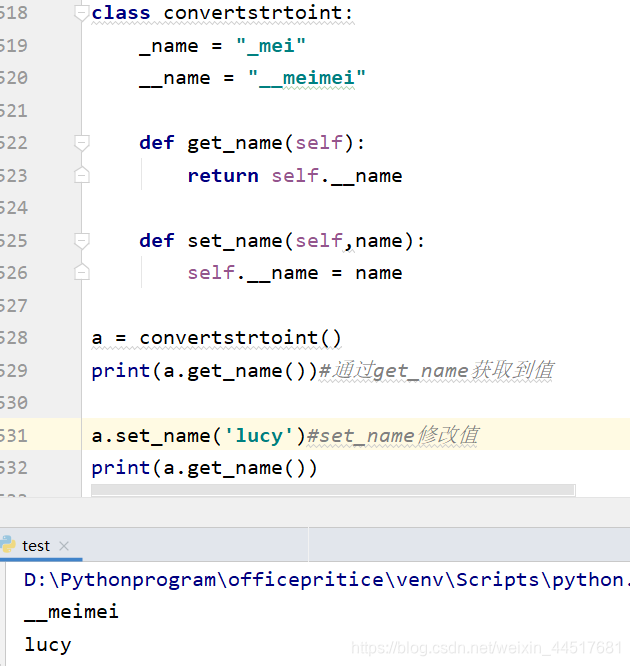Click the class name convertstrtoint on line 518
This screenshot has height=666, width=630.
point(252,13)
